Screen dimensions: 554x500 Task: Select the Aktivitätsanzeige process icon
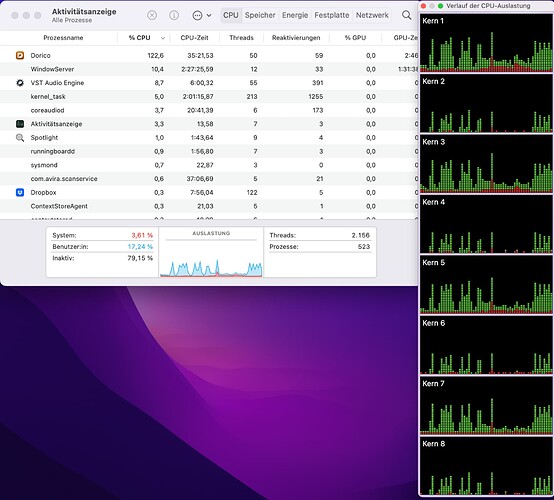[x=20, y=124]
